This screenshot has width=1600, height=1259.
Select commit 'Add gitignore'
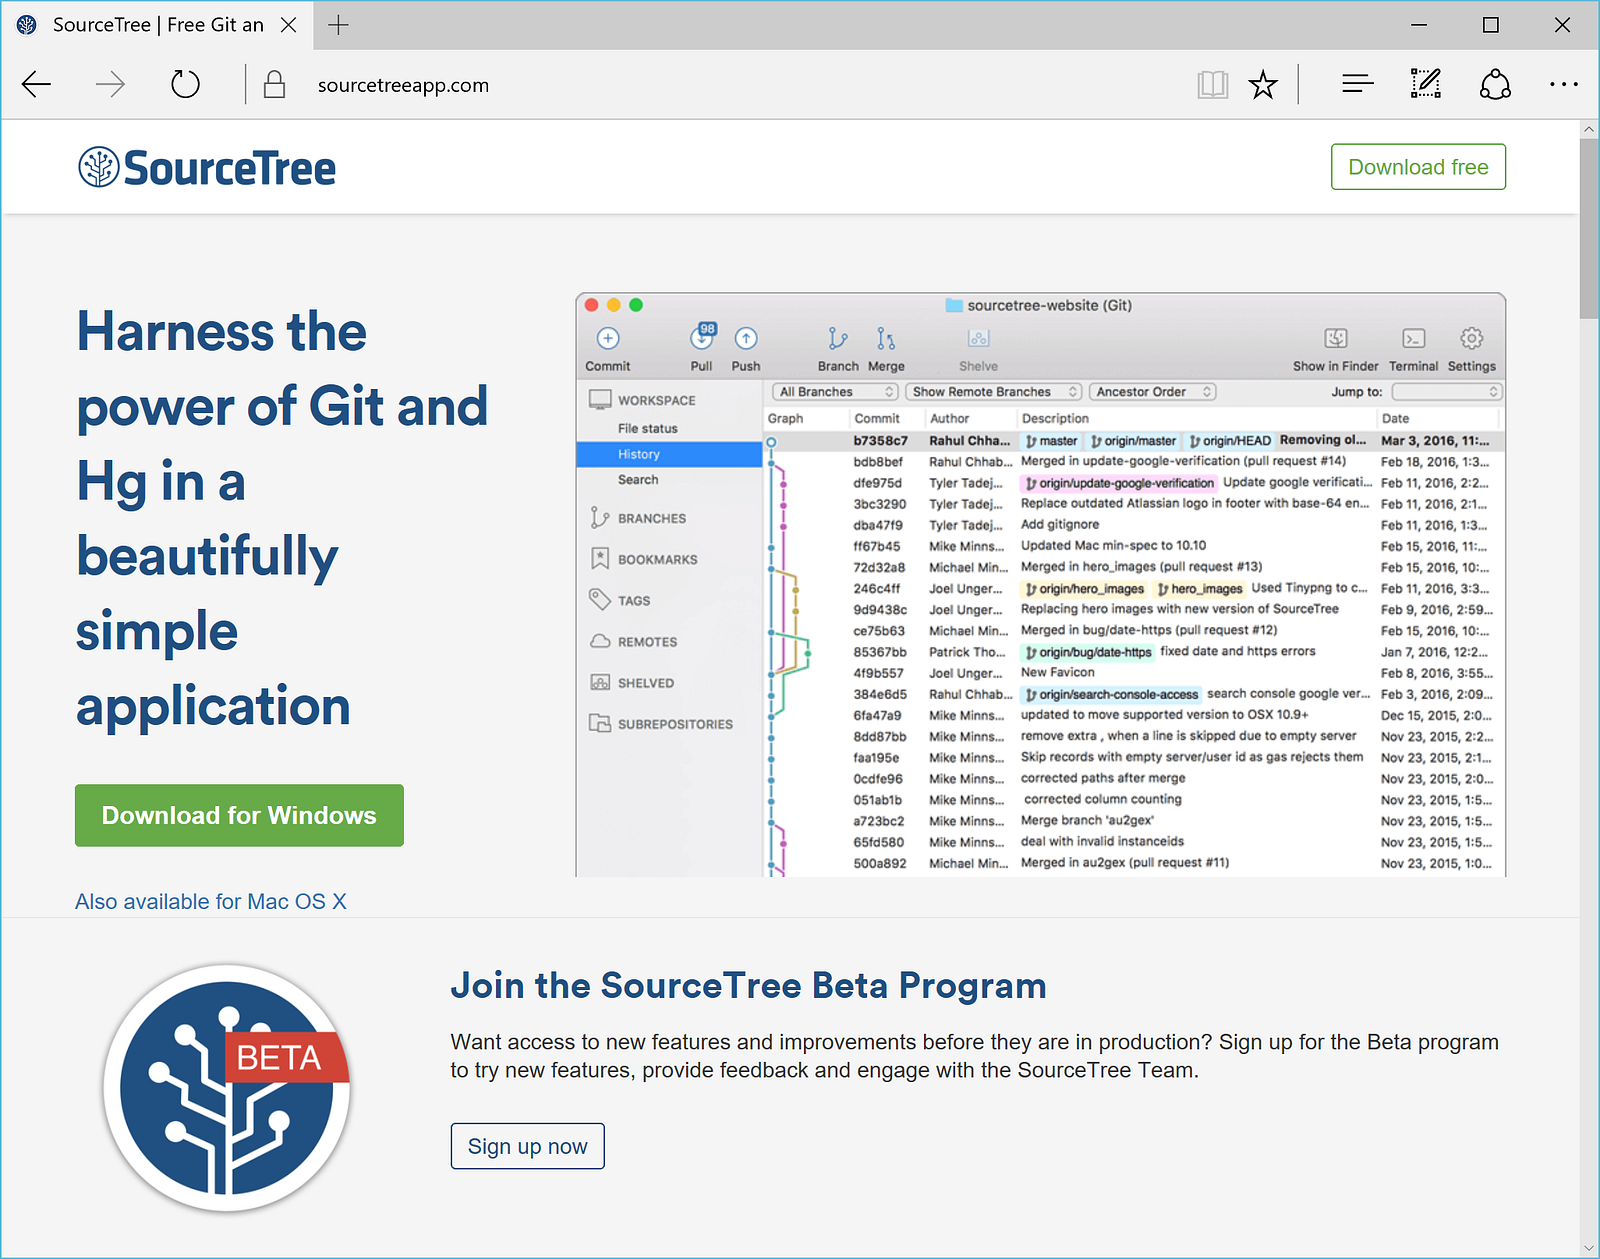coord(1134,525)
